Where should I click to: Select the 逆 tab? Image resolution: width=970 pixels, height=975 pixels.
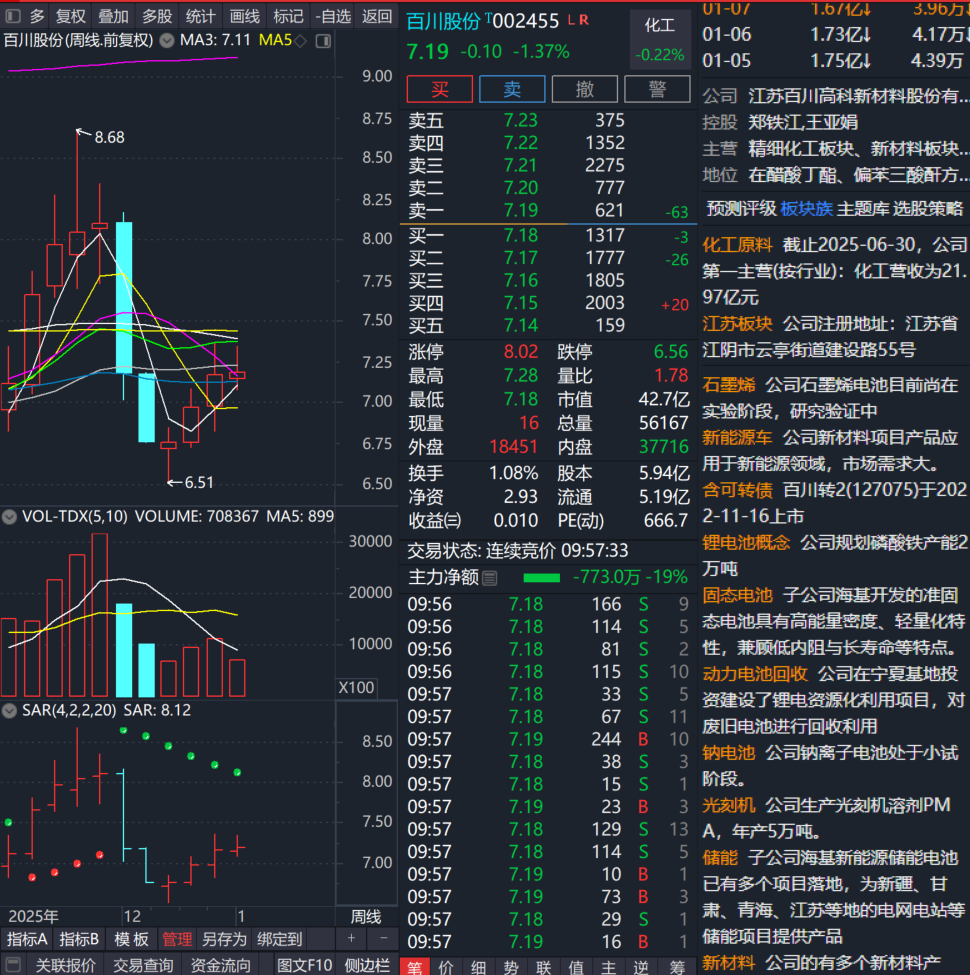pyautogui.click(x=640, y=967)
